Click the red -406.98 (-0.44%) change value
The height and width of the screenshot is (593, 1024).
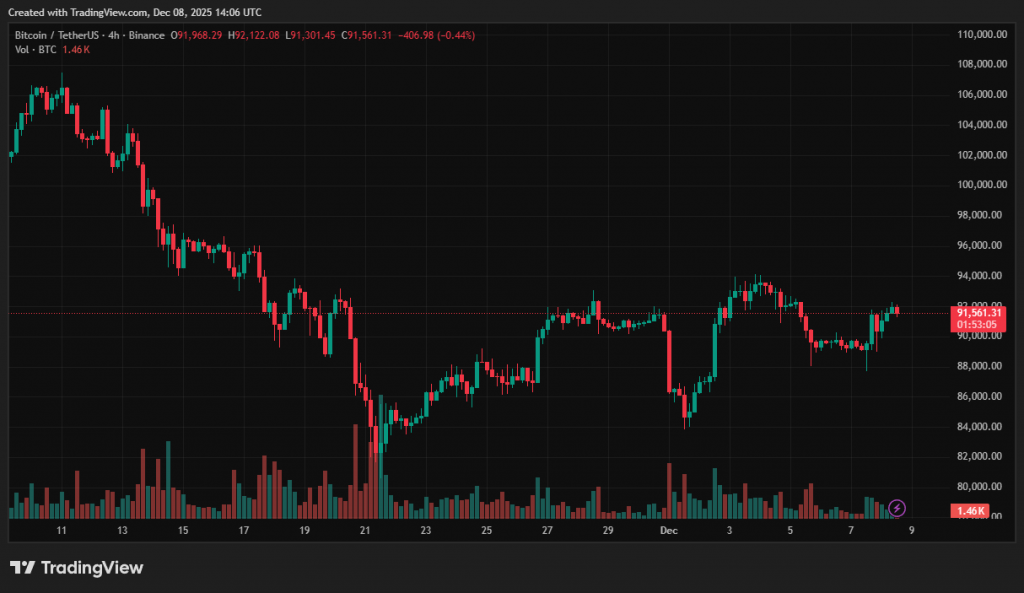(x=436, y=35)
